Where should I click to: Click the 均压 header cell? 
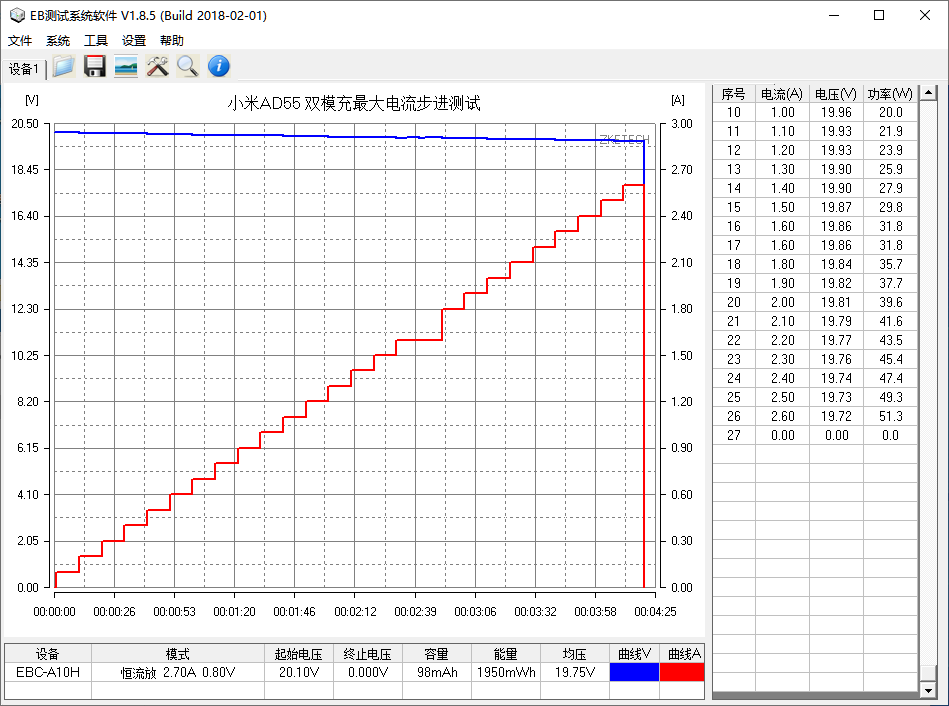(575, 654)
